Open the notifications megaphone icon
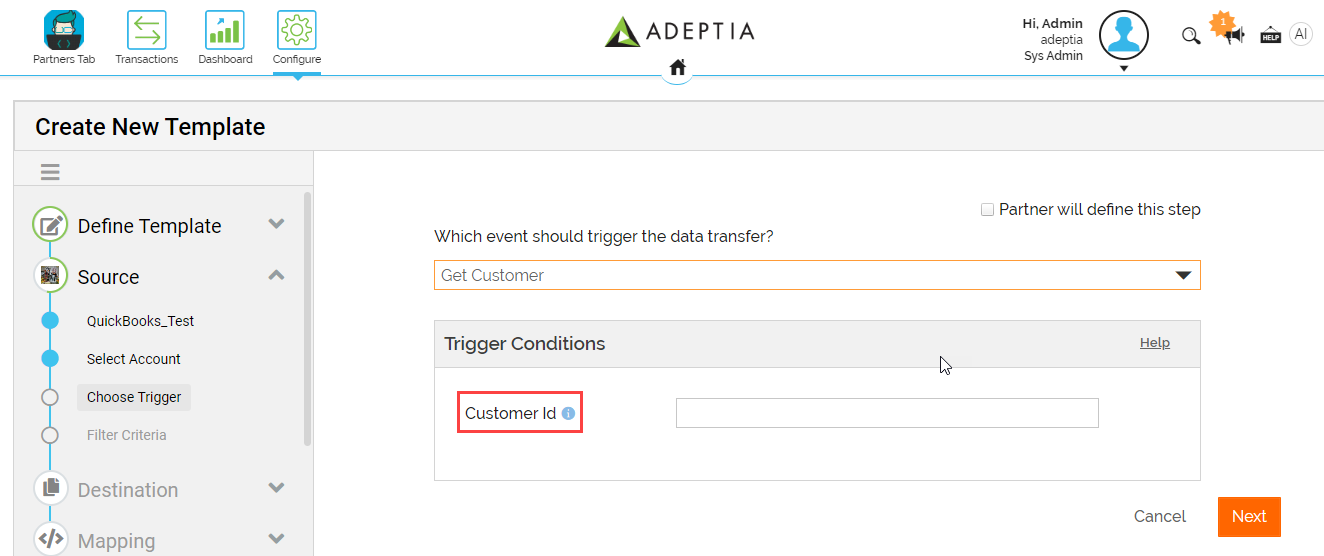This screenshot has height=556, width=1324. click(x=1235, y=35)
